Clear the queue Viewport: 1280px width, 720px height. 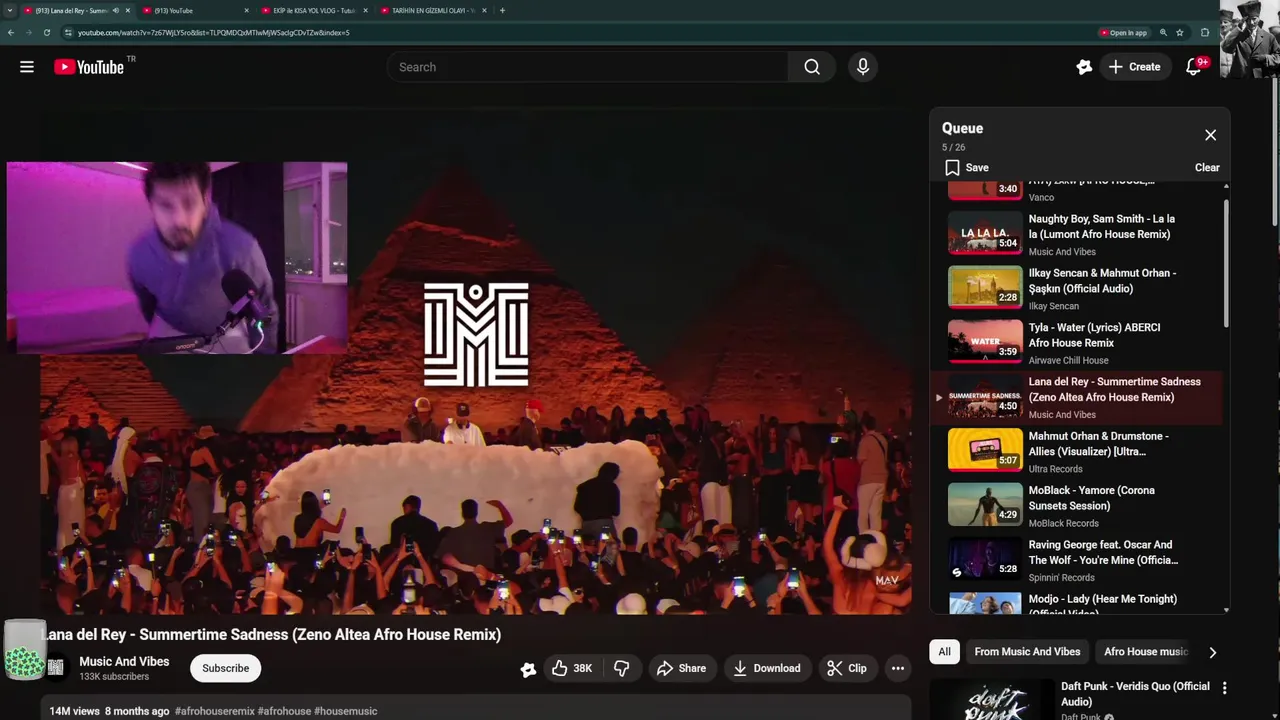click(1207, 168)
